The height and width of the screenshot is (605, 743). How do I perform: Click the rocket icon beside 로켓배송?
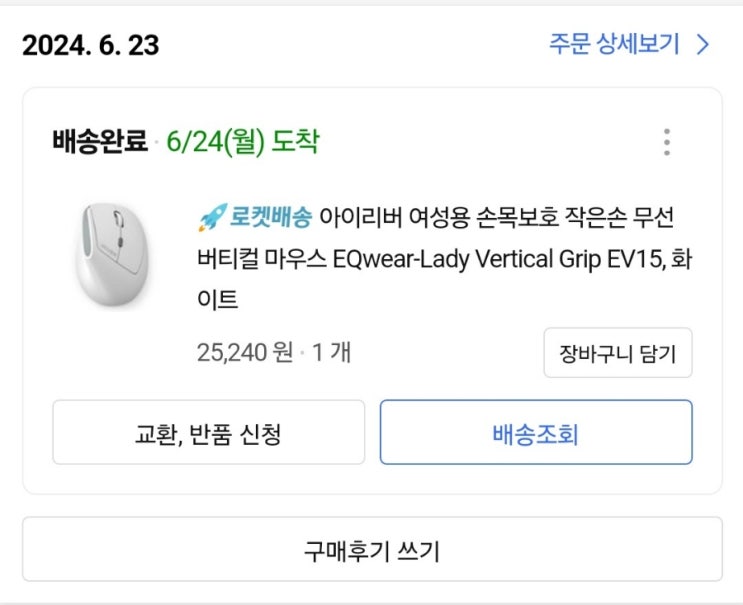pyautogui.click(x=211, y=217)
